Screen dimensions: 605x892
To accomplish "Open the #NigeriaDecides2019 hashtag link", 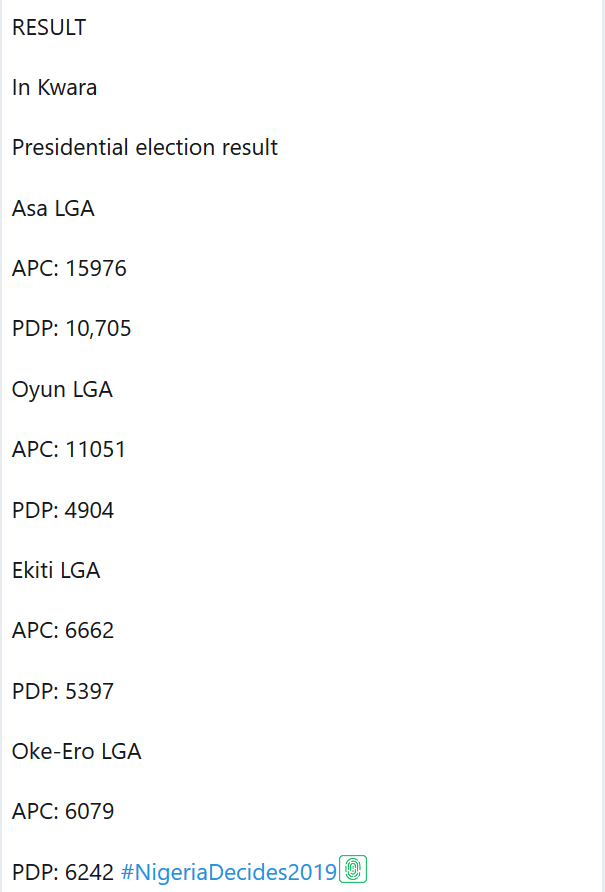I will (x=229, y=872).
